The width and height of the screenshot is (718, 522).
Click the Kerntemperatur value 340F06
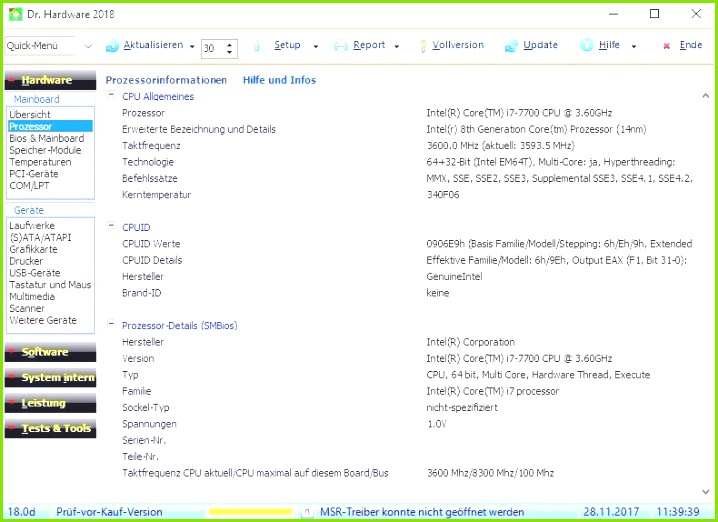click(443, 195)
